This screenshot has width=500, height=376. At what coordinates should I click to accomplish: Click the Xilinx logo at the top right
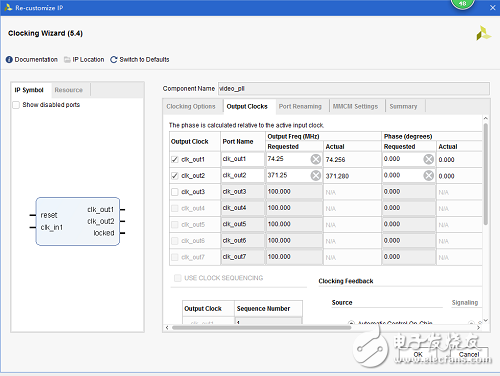(483, 33)
